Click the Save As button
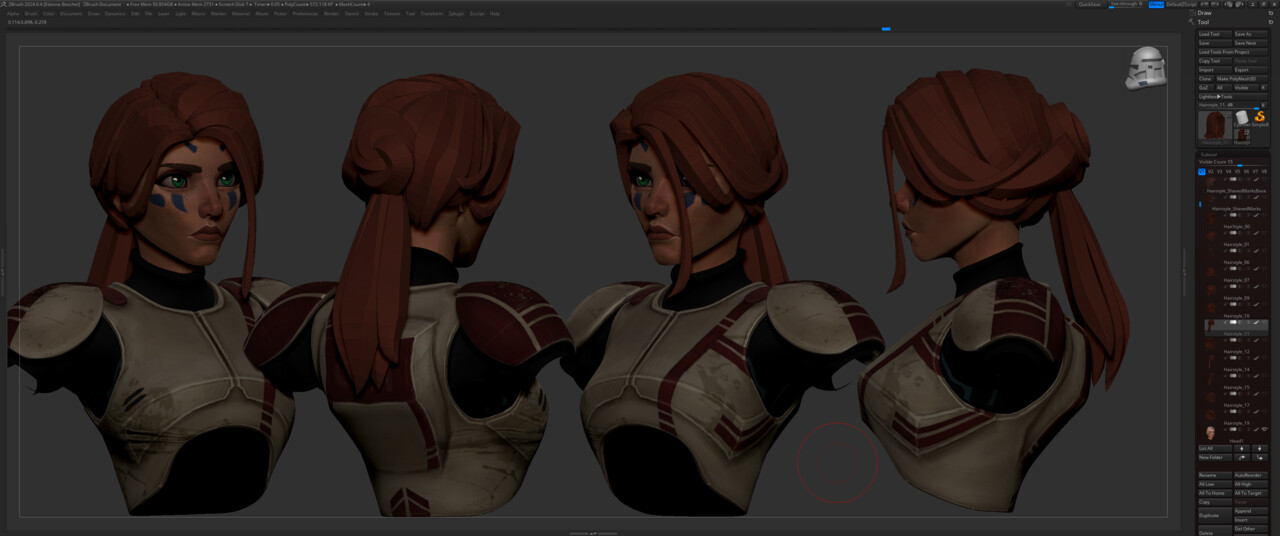 [1250, 34]
